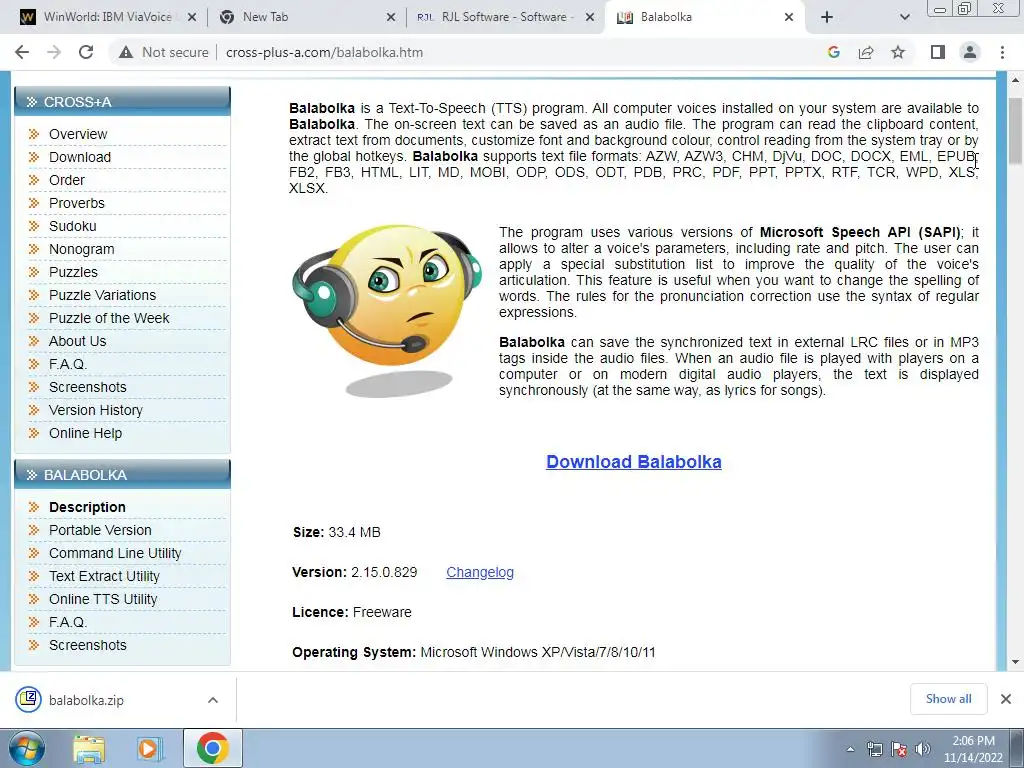
Task: Open Screenshots in CROSS+A section
Action: click(x=88, y=387)
